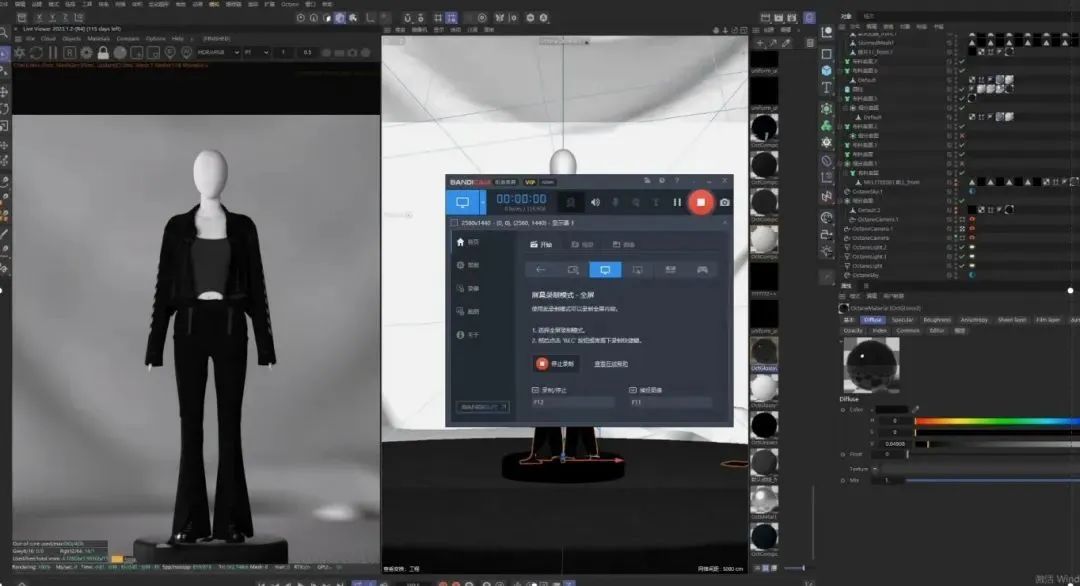This screenshot has width=1080, height=586.
Task: Click the Octane settings gear in Live Viewer
Action: click(x=17, y=52)
